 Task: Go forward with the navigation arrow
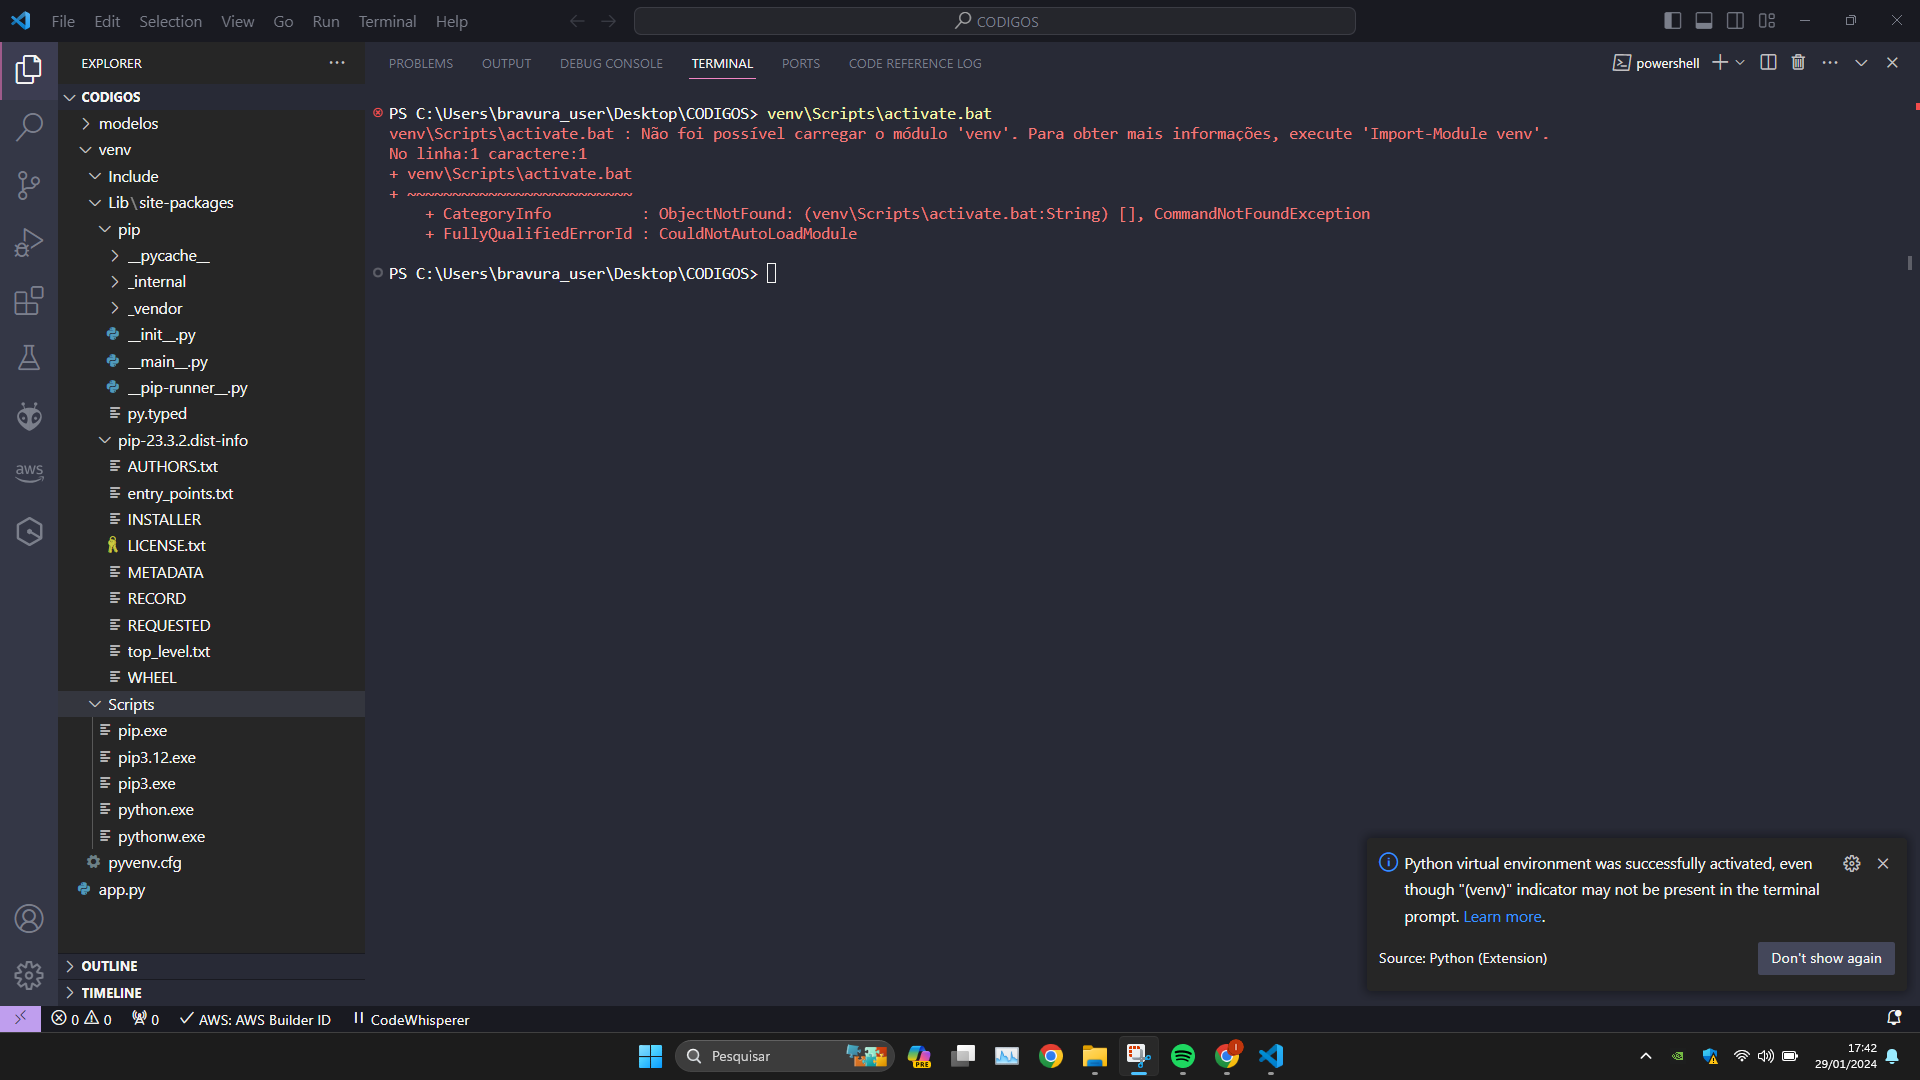coord(609,21)
